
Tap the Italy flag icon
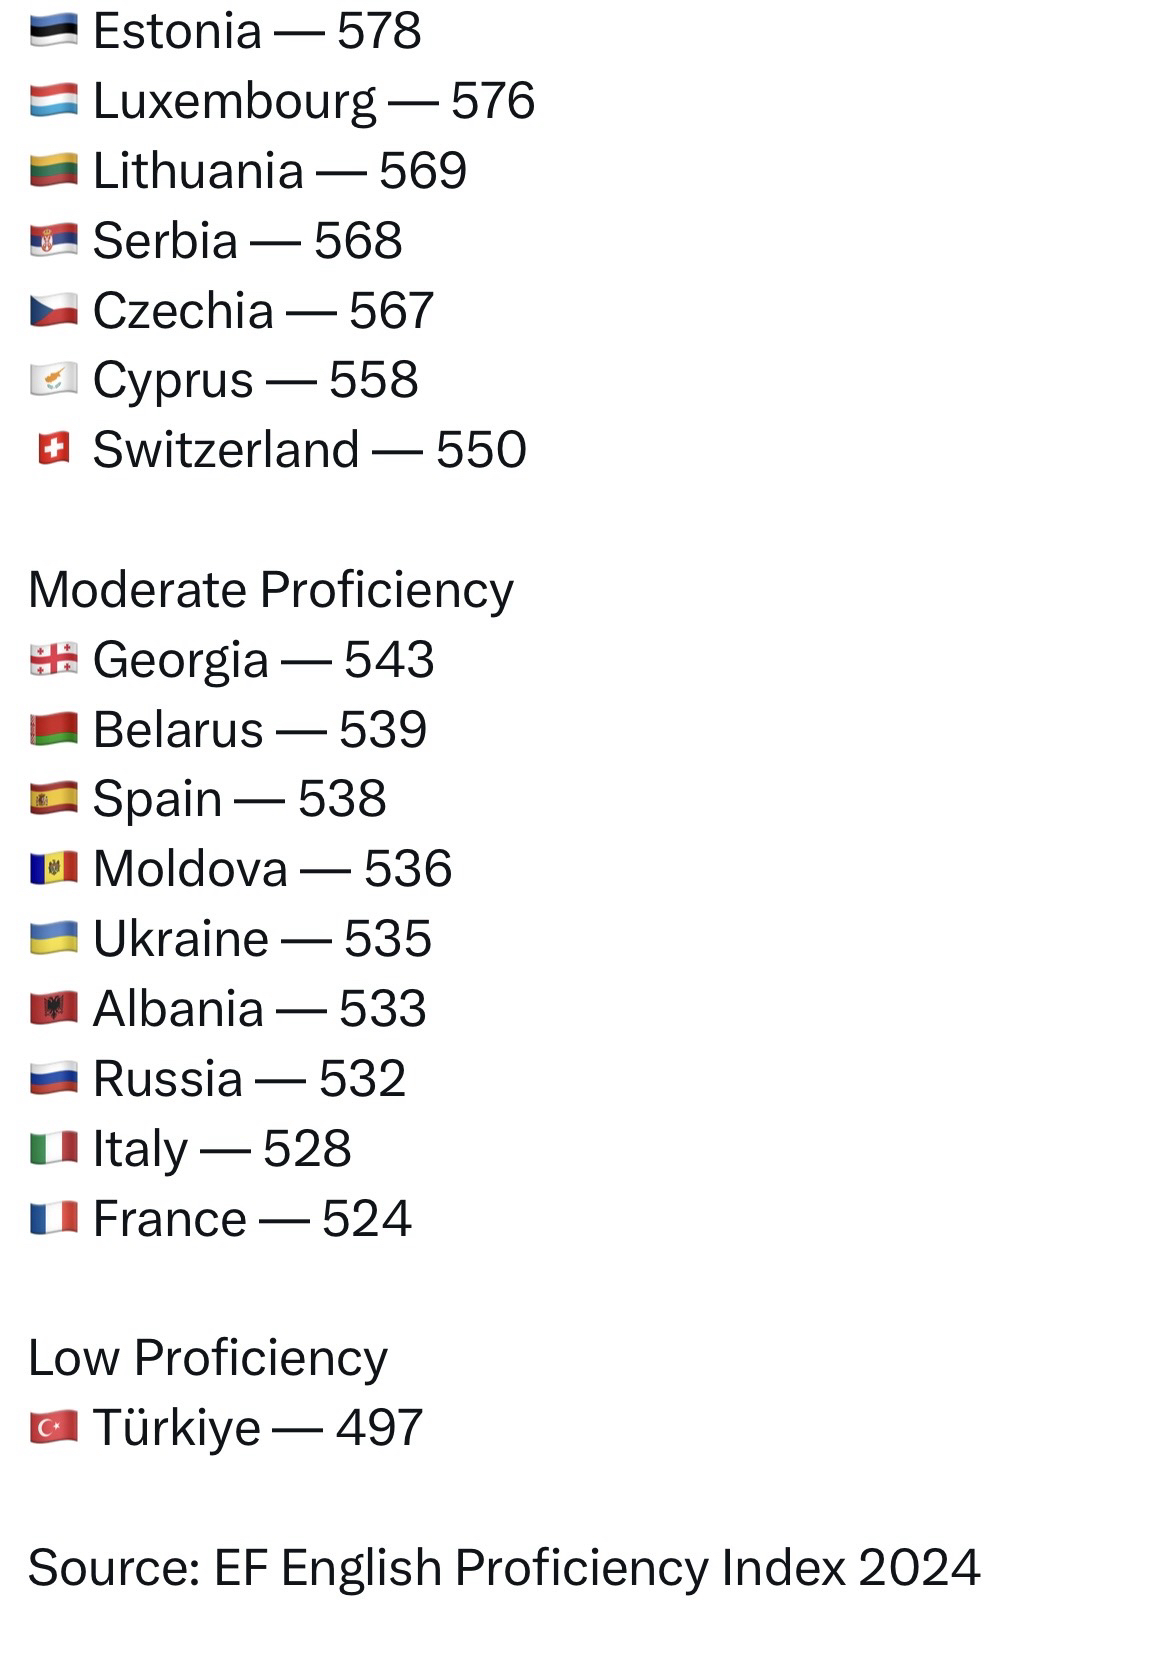54,1148
